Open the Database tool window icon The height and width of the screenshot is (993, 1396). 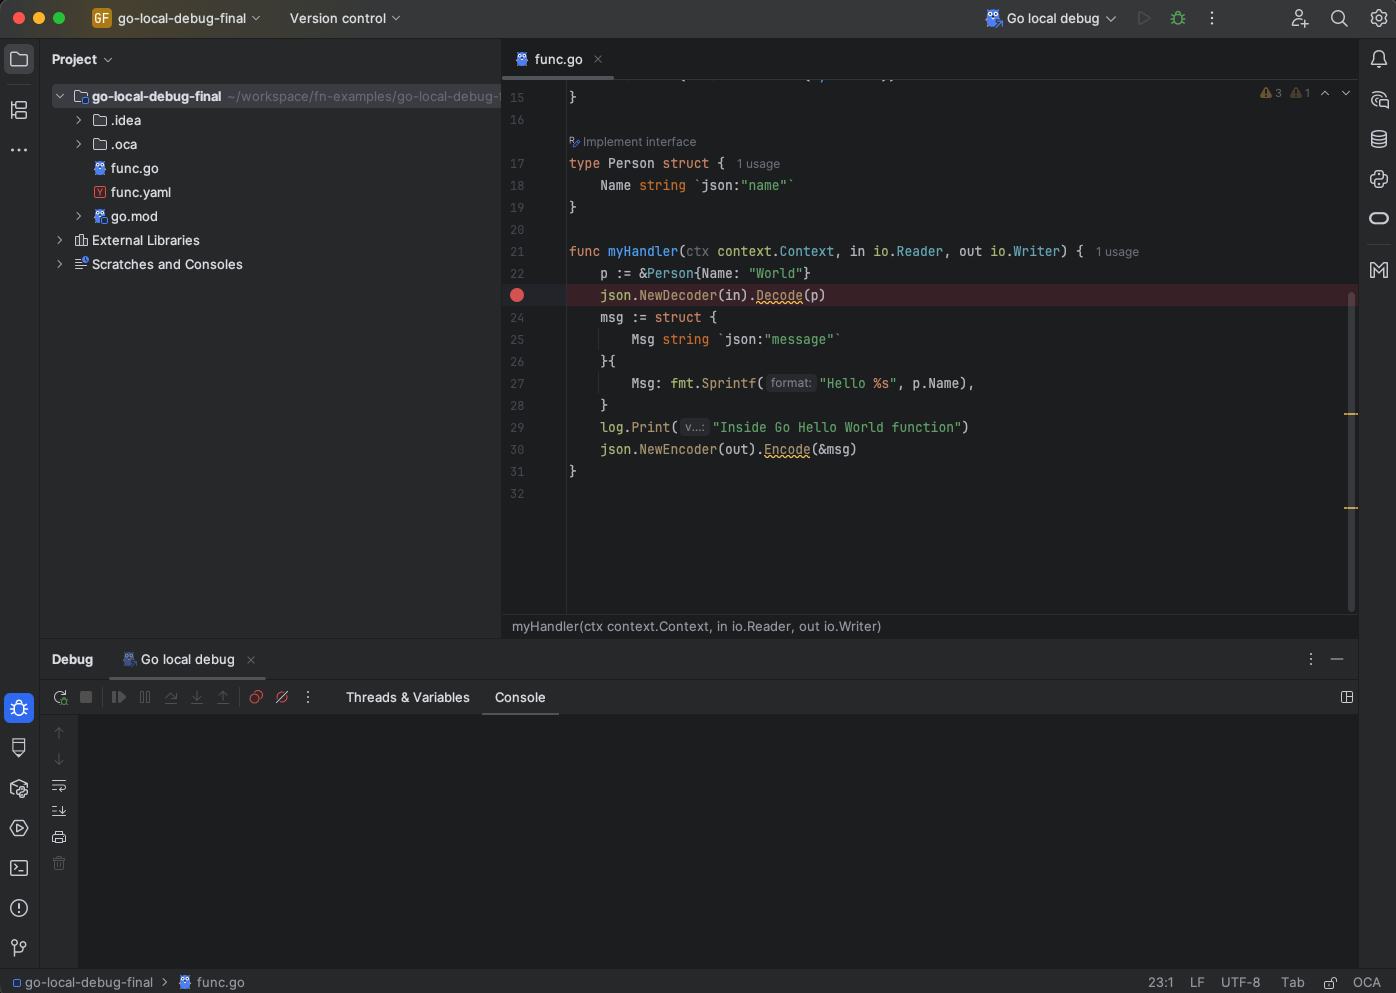[x=1379, y=139]
